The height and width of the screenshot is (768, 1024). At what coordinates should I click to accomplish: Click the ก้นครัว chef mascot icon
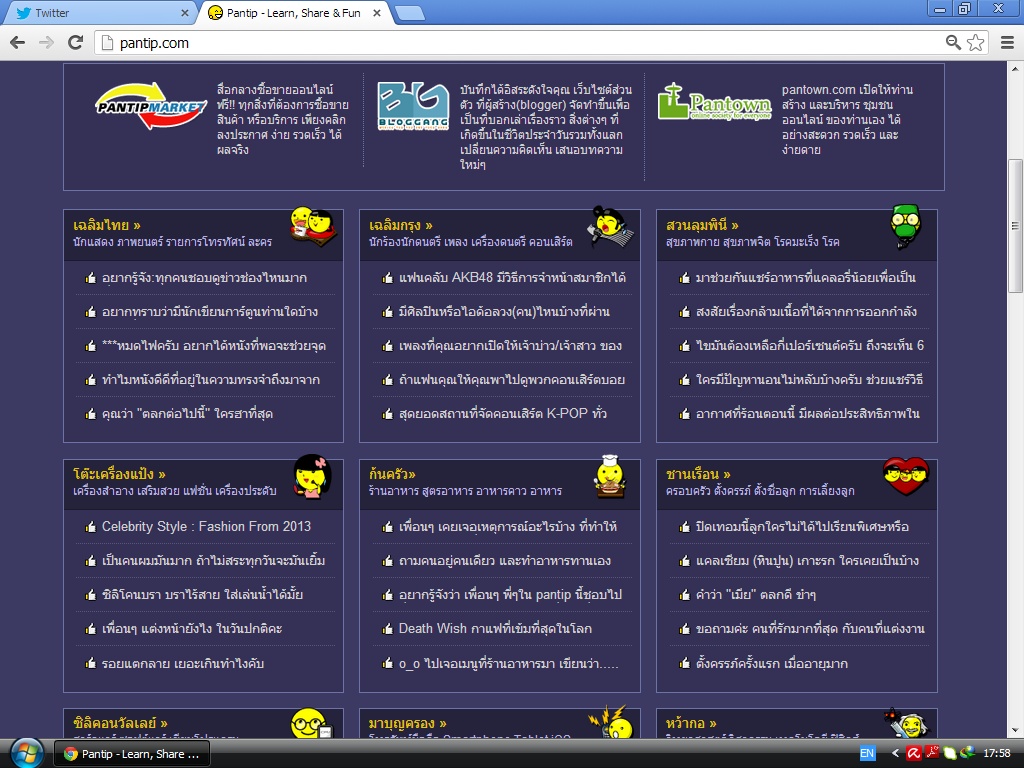tap(609, 477)
